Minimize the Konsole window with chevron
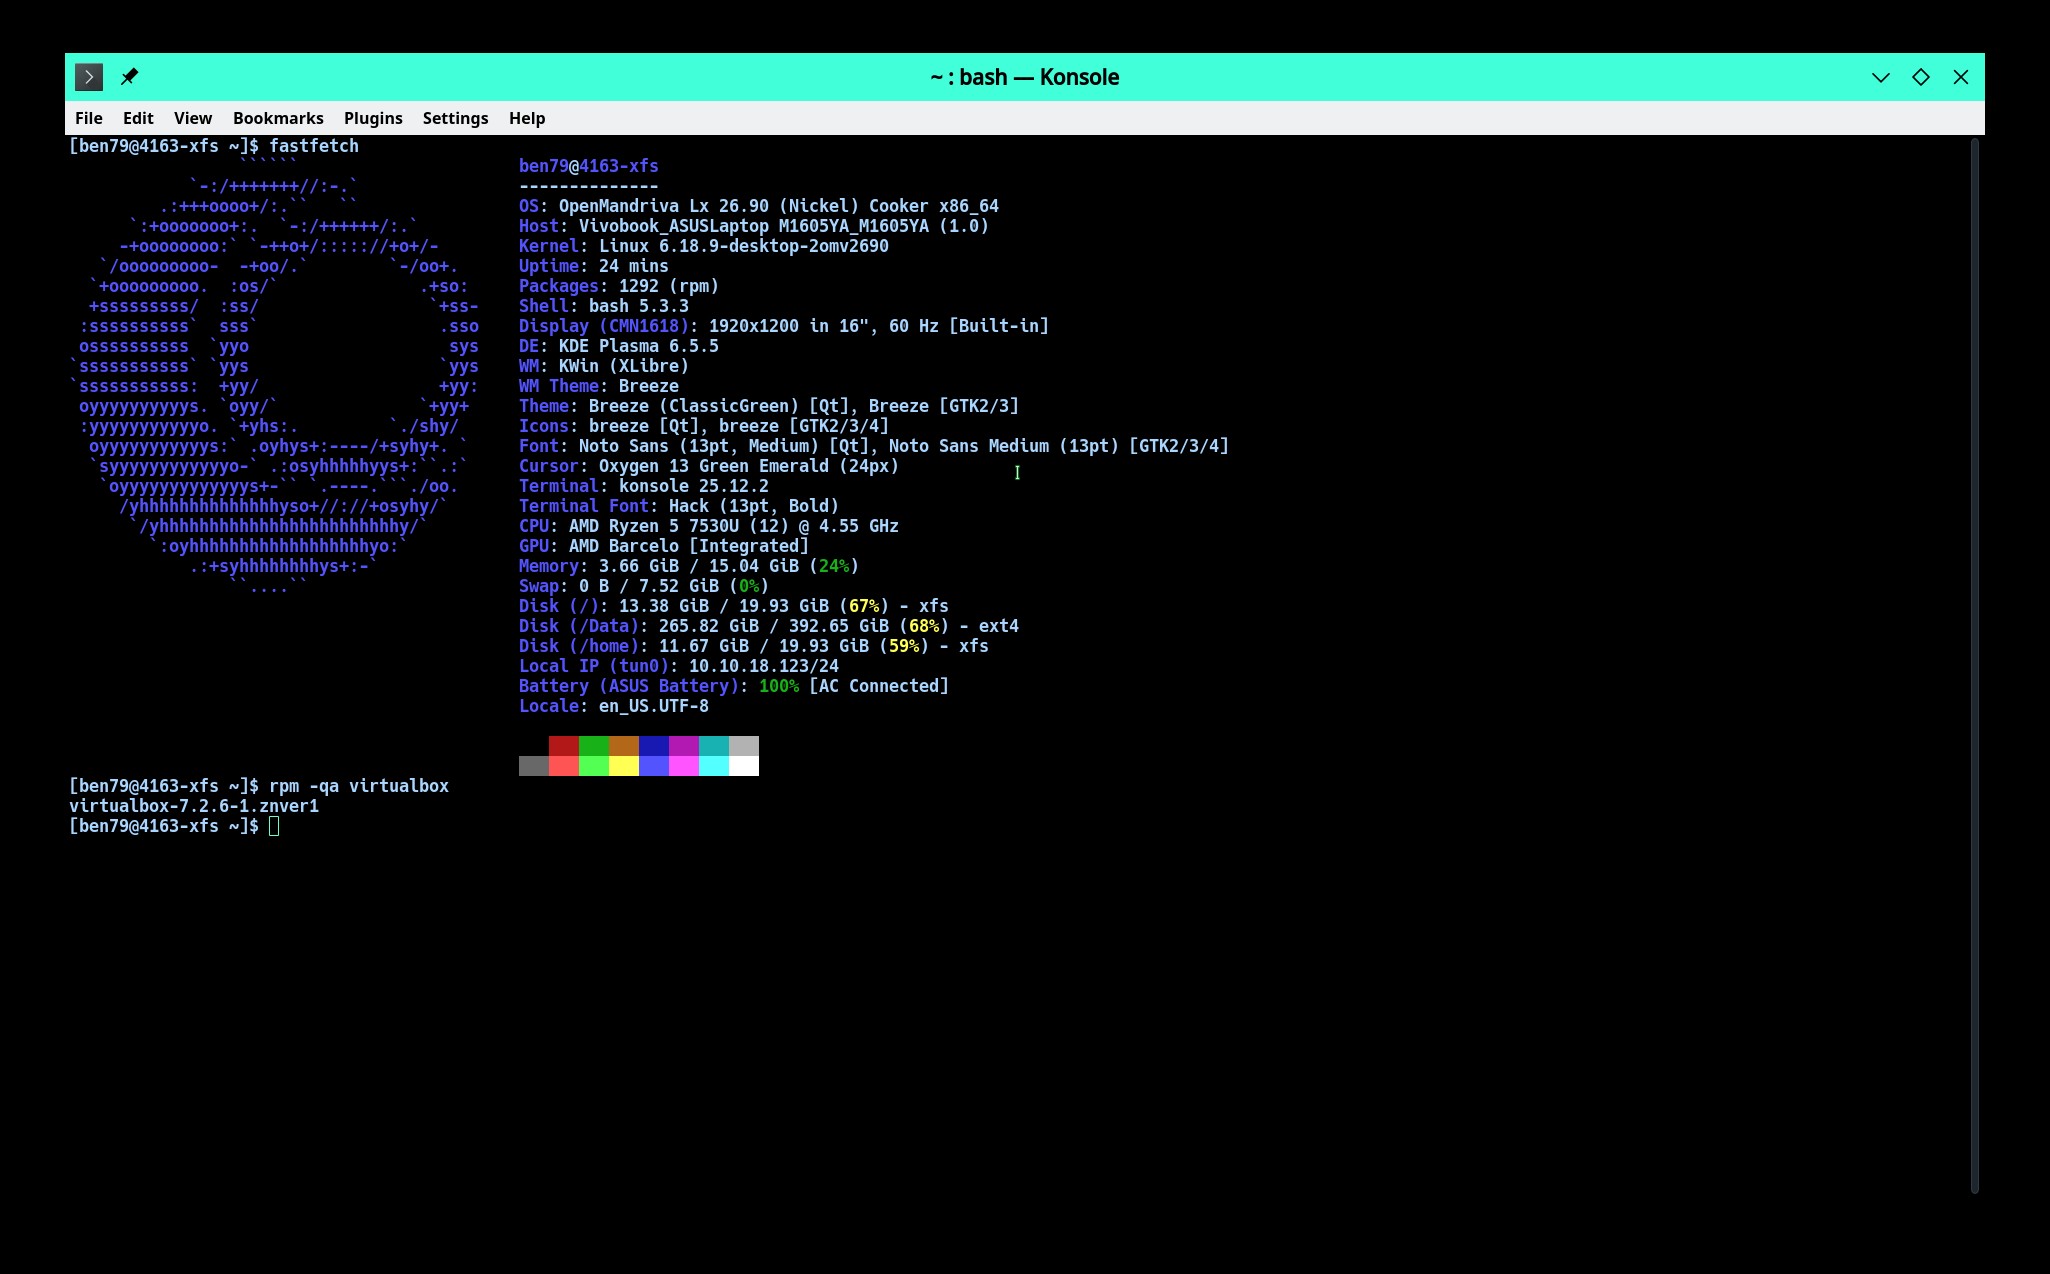The image size is (2050, 1274). [1880, 77]
